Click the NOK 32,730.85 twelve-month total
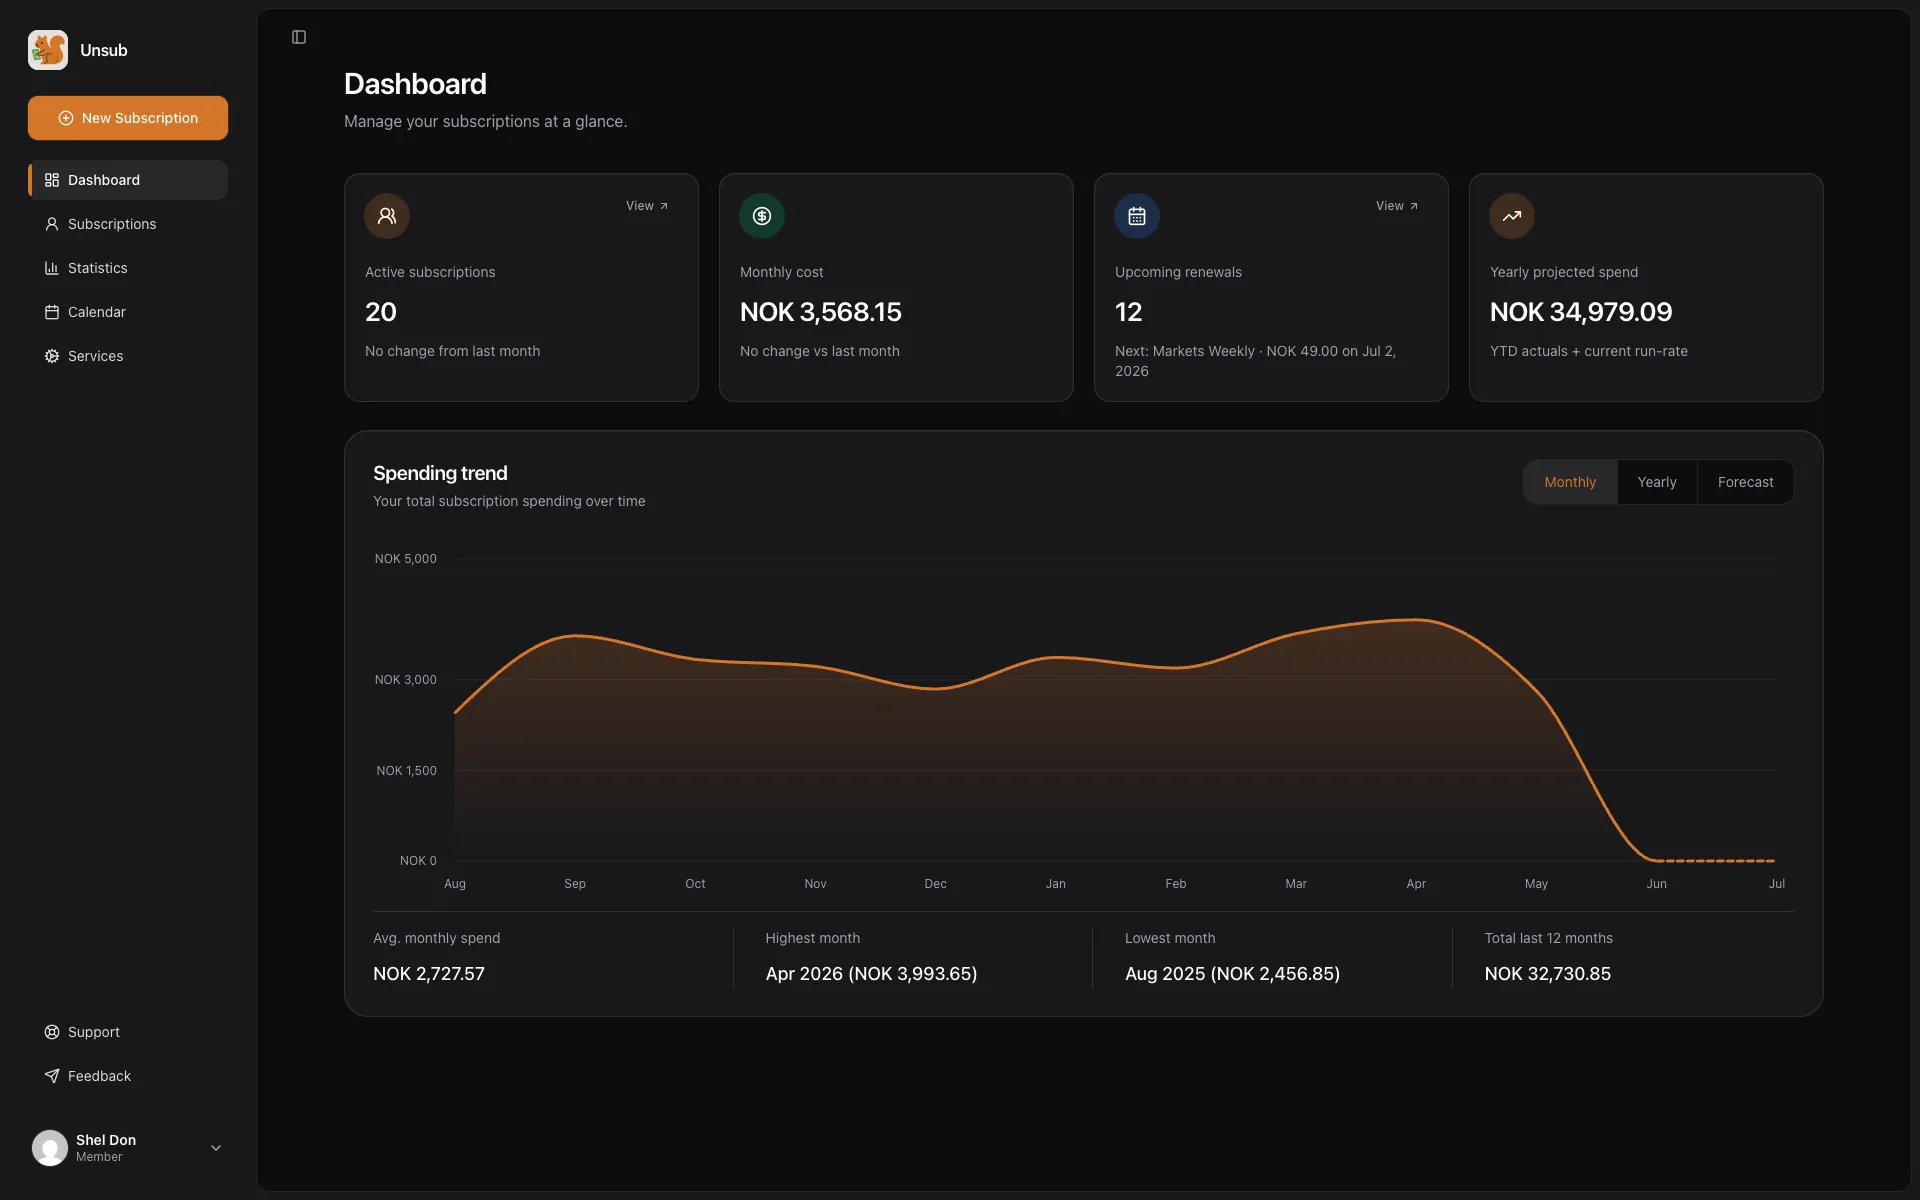Screen dimensions: 1920x1200 click(1547, 974)
